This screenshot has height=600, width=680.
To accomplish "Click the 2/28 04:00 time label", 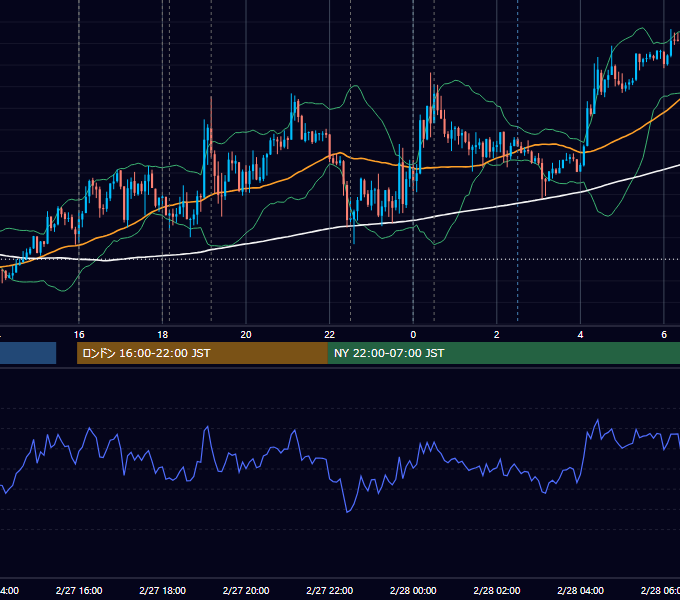I will click(x=580, y=590).
